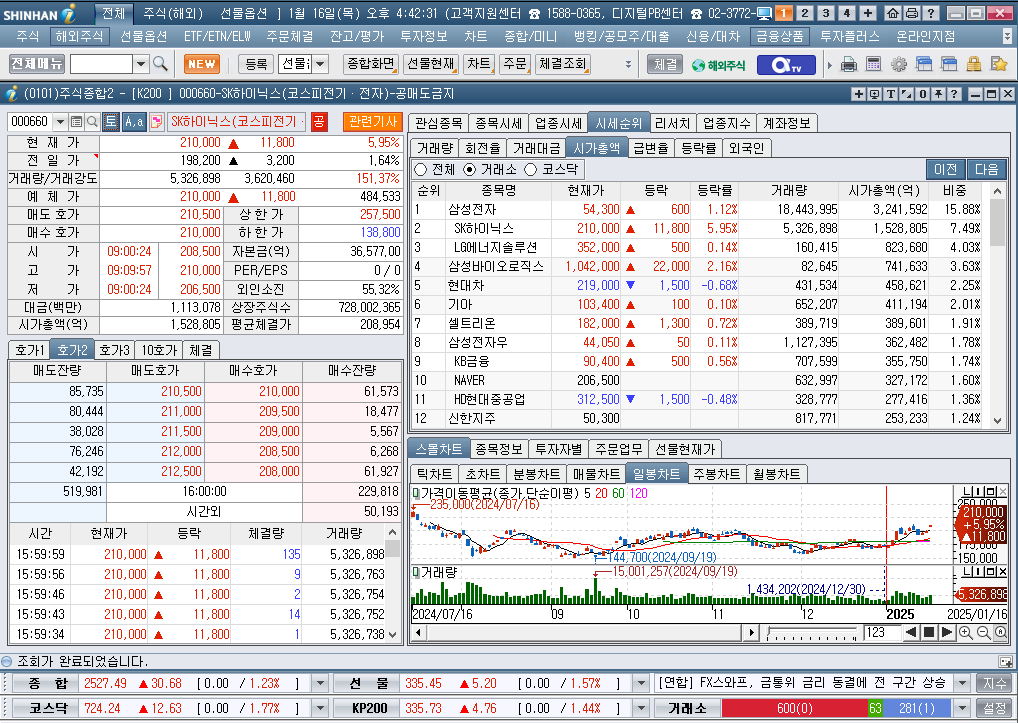Click the T icon in the 주식종합2 title bar
Image resolution: width=1018 pixels, height=723 pixels.
pyautogui.click(x=890, y=94)
